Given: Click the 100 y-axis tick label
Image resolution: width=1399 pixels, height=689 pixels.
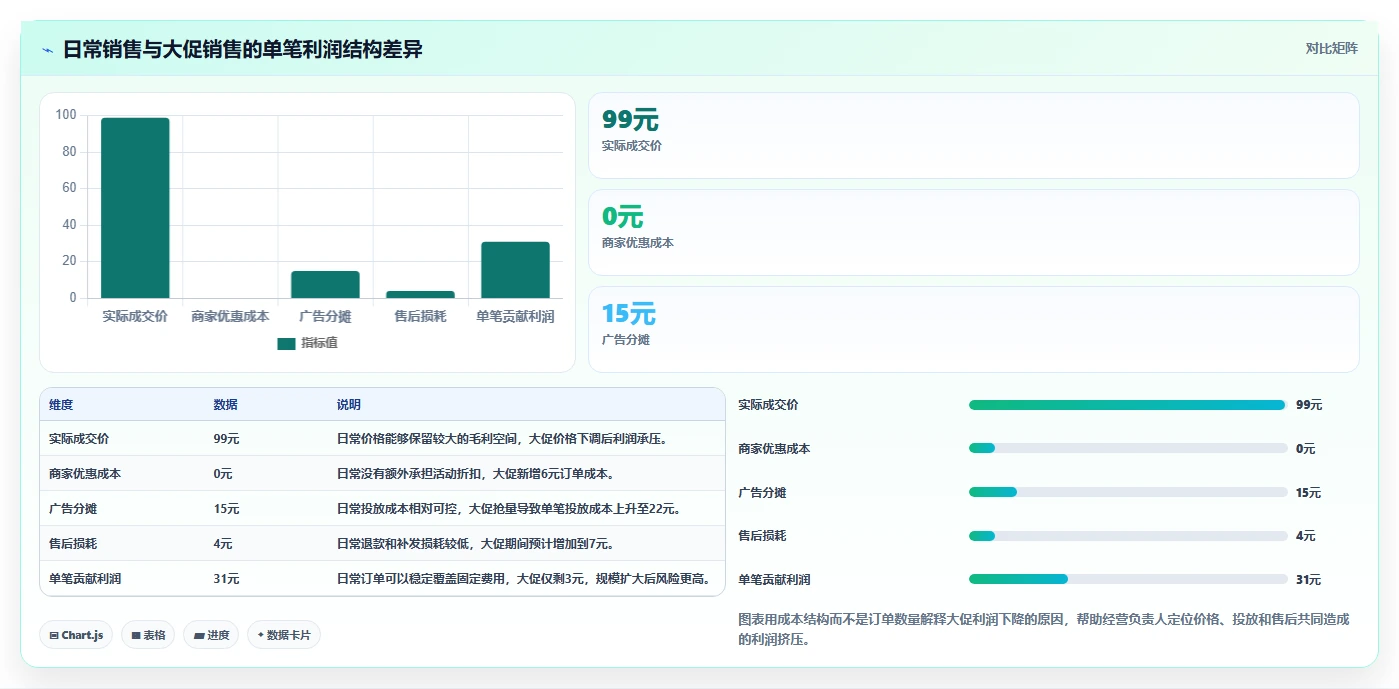Looking at the screenshot, I should pos(66,115).
